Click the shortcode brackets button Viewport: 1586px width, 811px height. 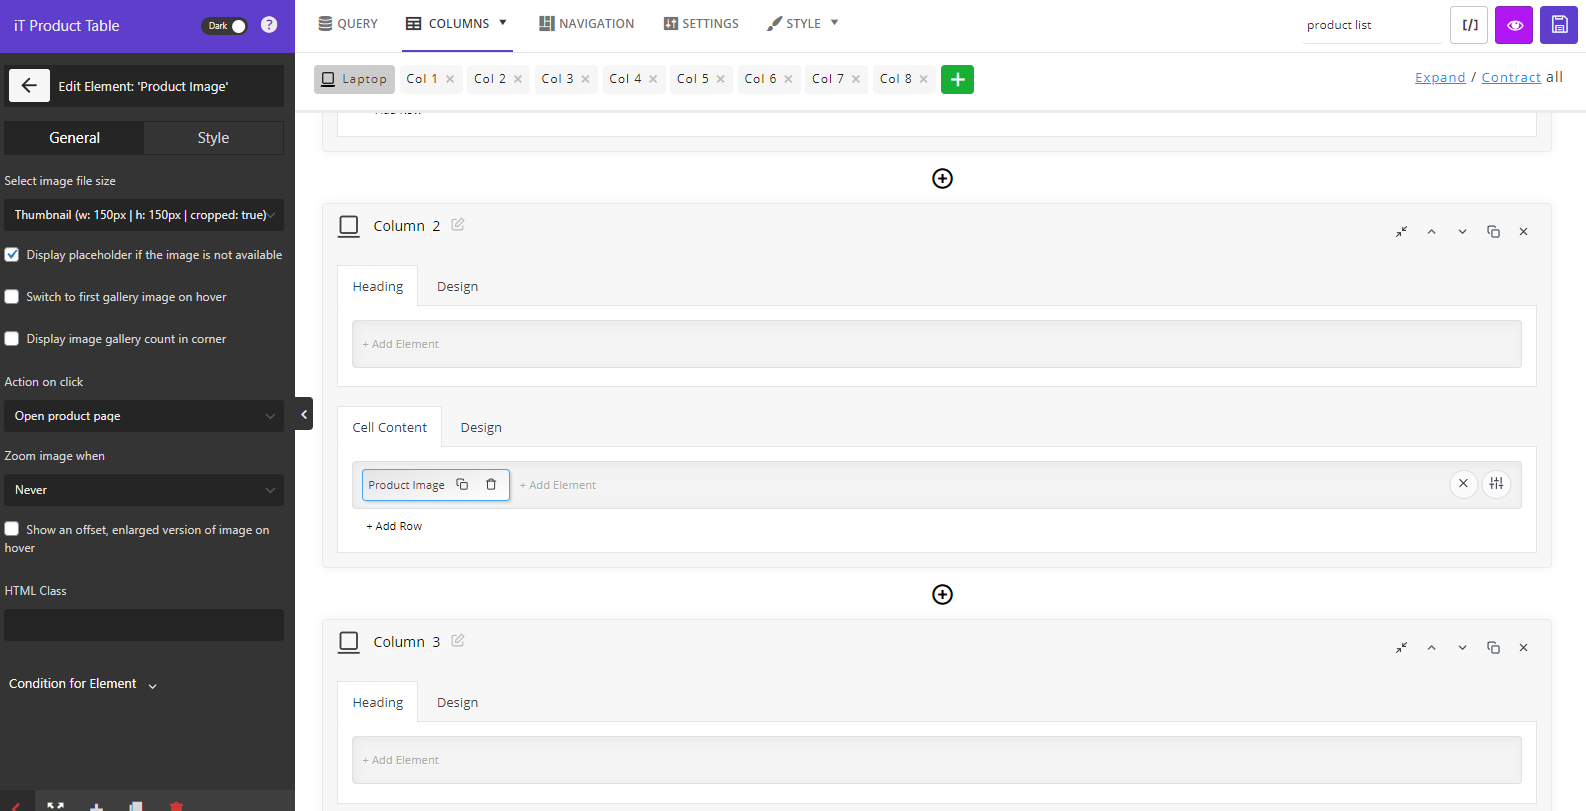coord(1469,25)
